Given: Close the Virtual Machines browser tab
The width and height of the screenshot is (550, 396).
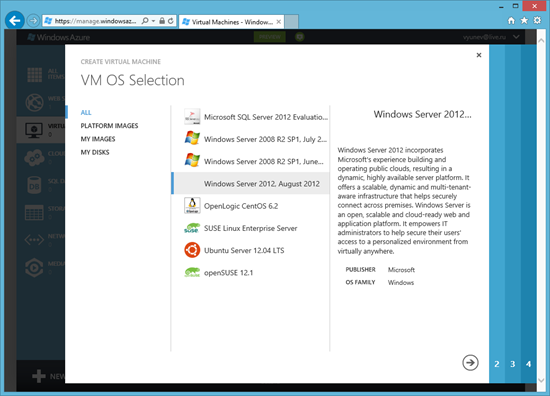Looking at the screenshot, I should (x=279, y=22).
